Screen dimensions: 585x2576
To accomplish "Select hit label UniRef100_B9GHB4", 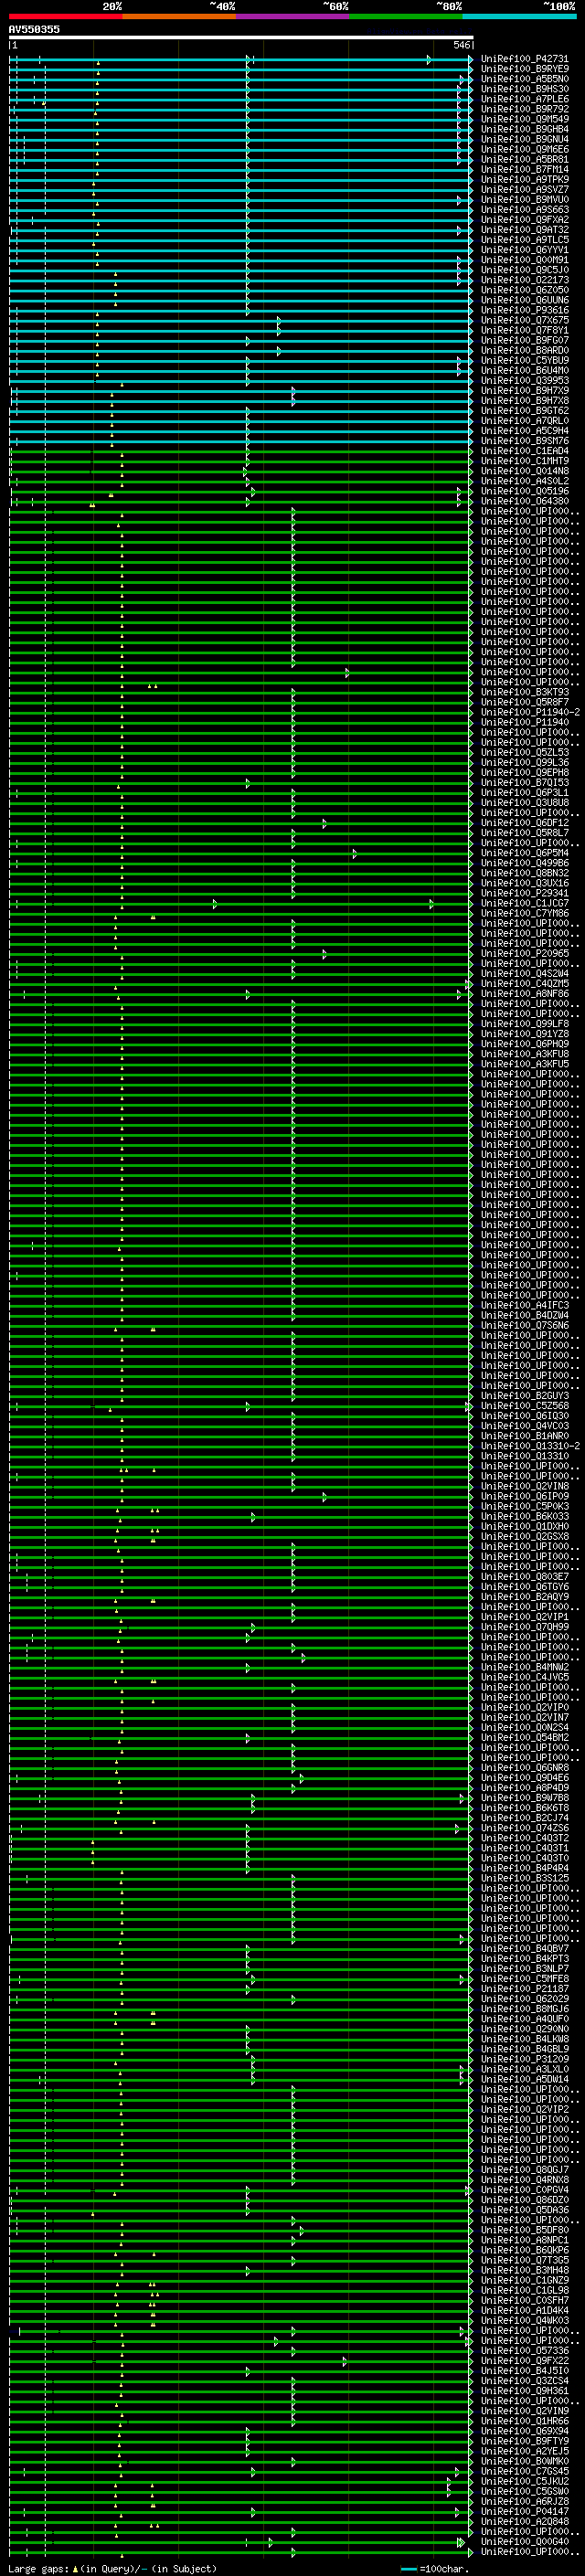I will [524, 129].
